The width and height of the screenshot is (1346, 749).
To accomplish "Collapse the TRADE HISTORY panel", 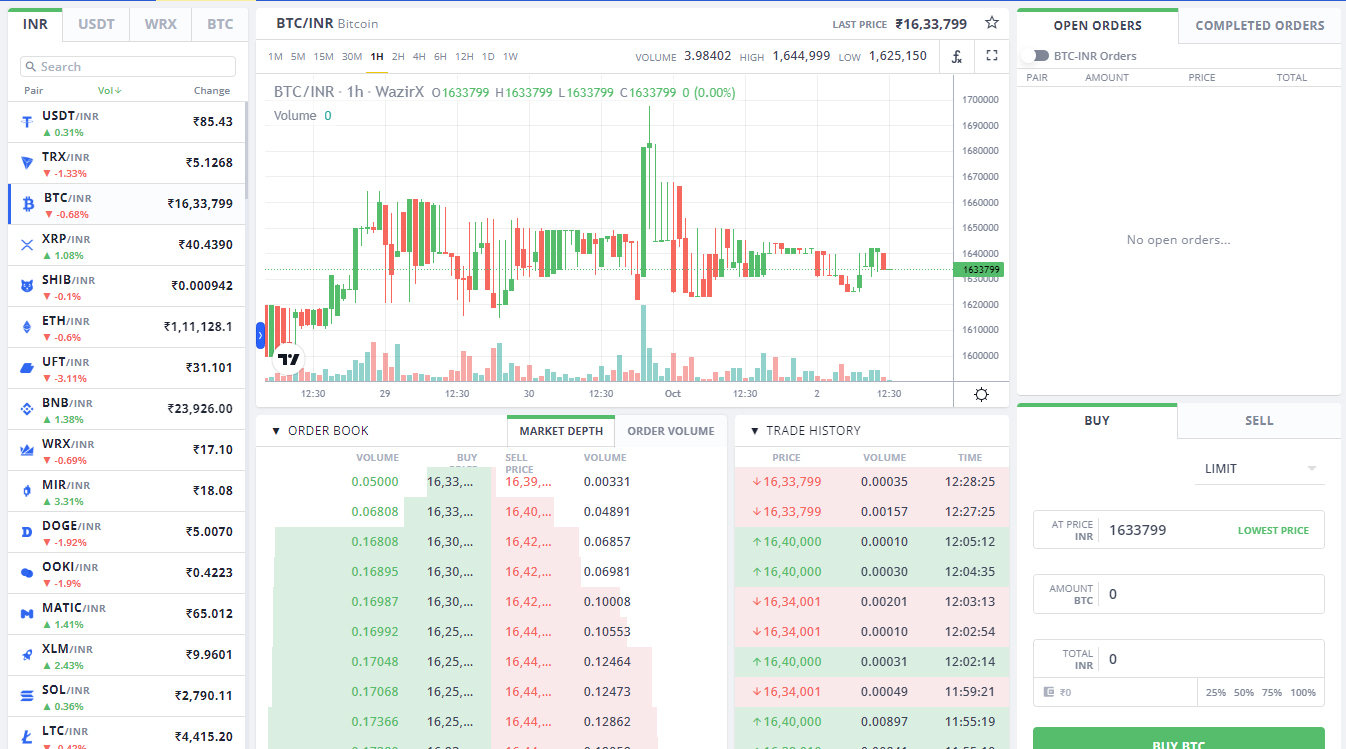I will (754, 431).
